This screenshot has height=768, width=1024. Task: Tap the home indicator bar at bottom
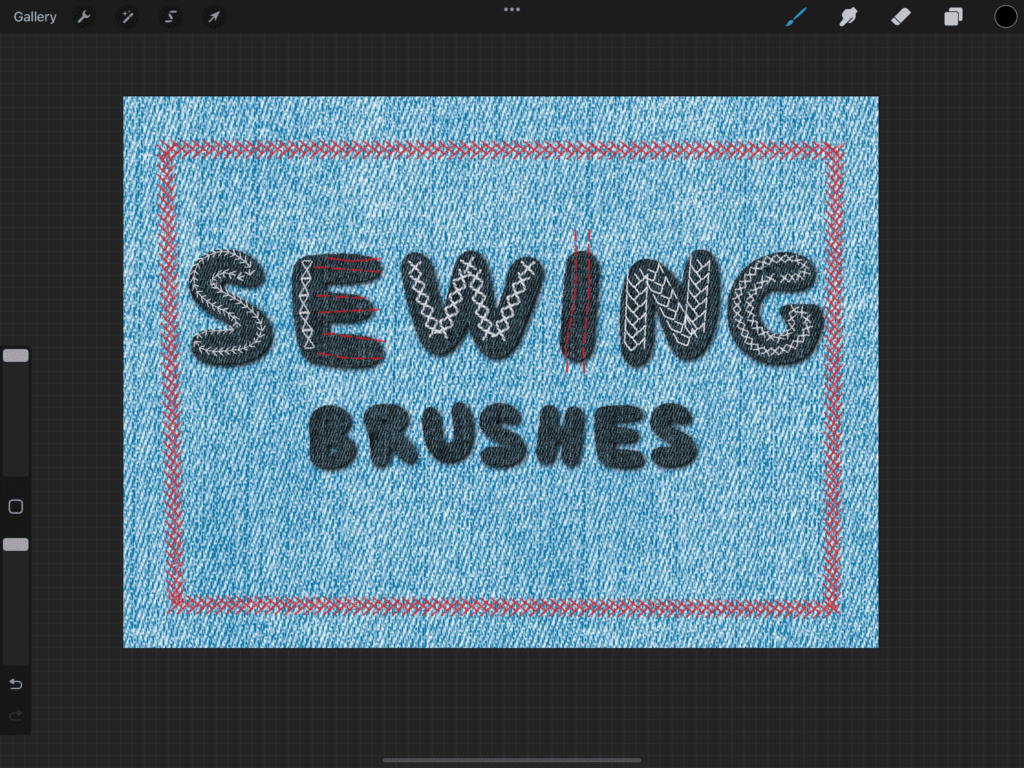point(512,760)
